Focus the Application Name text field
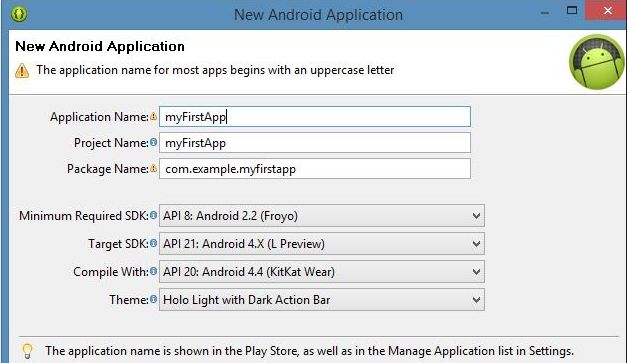The height and width of the screenshot is (363, 627). coord(315,117)
